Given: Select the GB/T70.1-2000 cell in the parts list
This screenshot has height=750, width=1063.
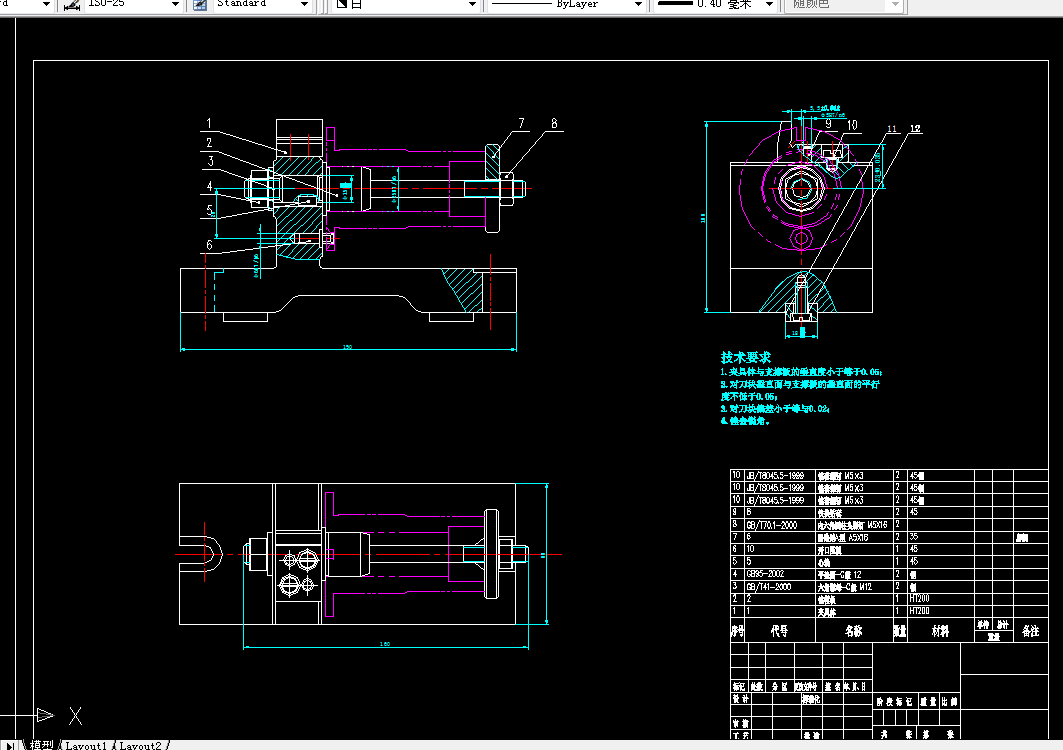Looking at the screenshot, I should tap(771, 525).
